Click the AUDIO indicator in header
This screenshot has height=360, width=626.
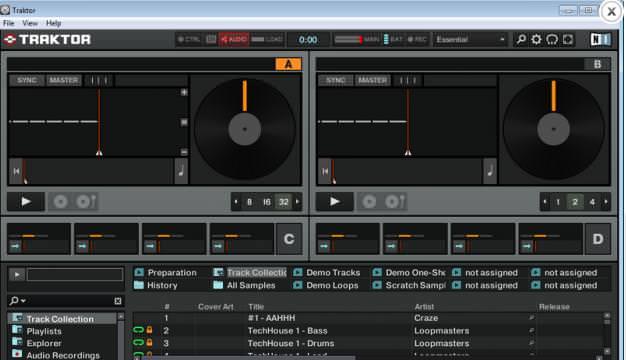(234, 40)
